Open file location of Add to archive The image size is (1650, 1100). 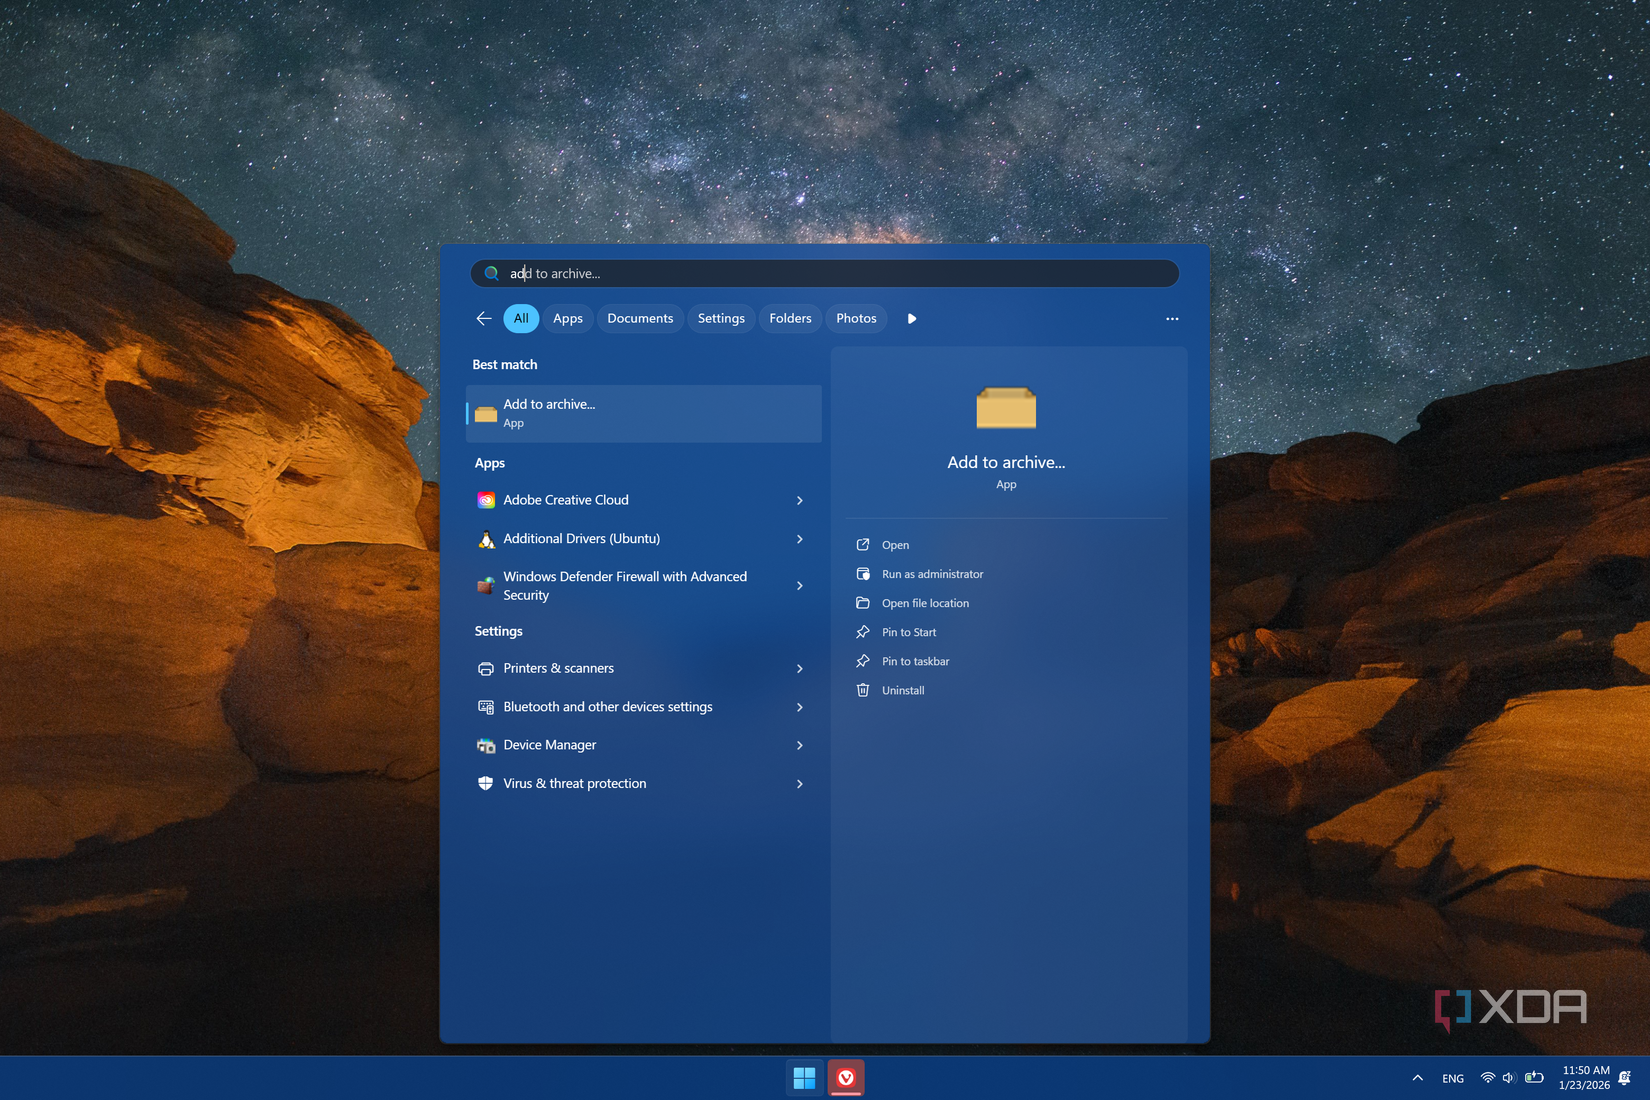coord(924,603)
